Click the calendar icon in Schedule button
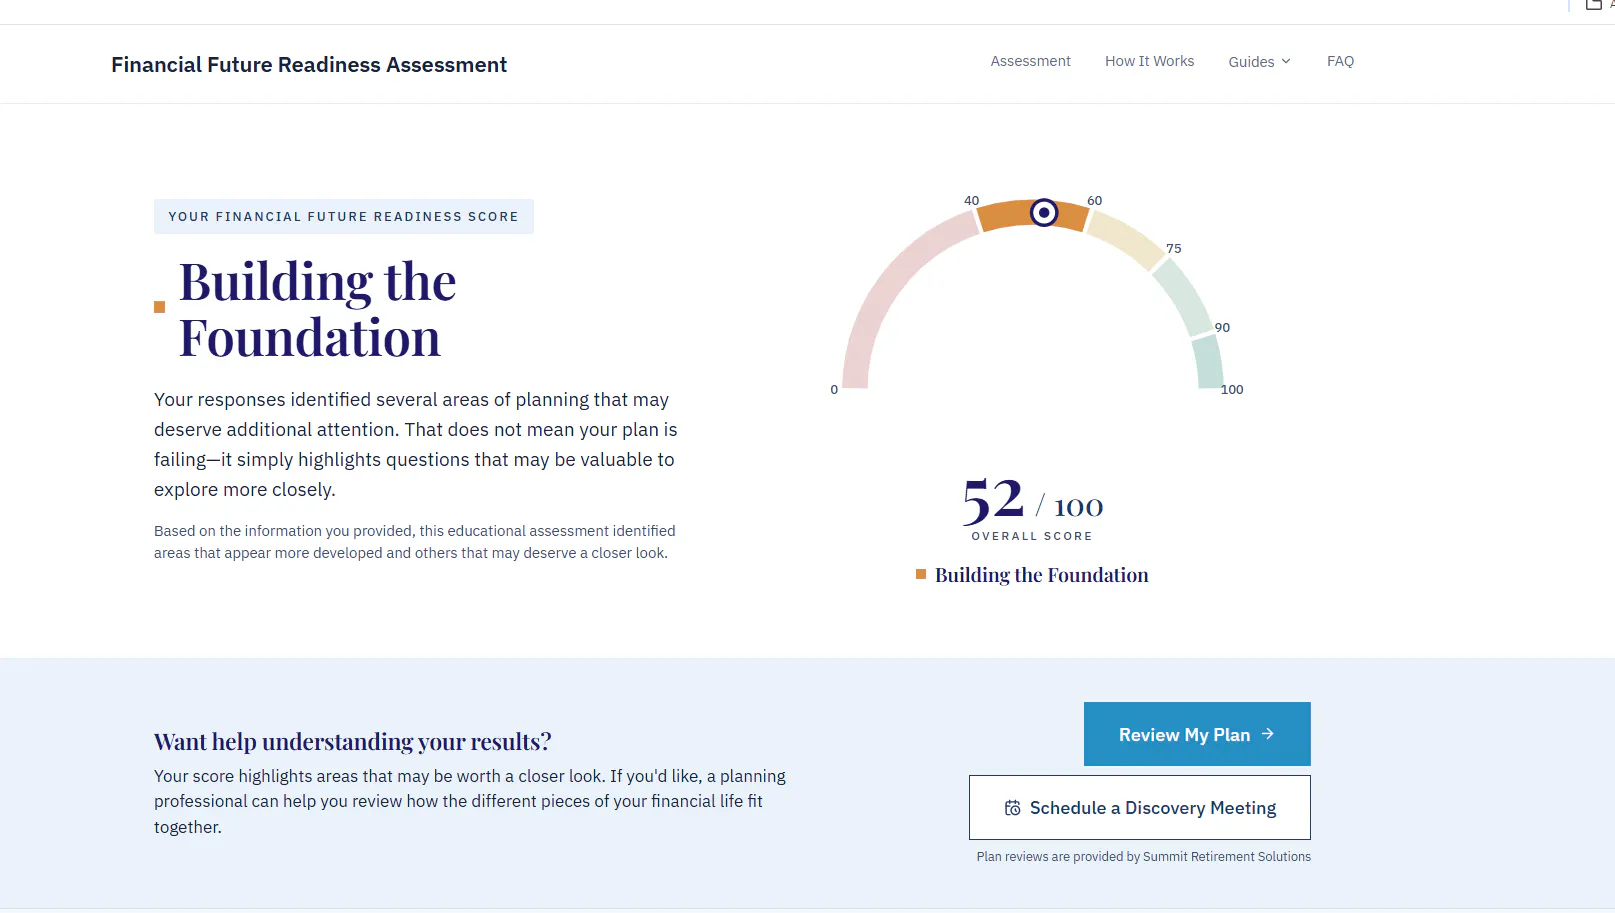Image resolution: width=1615 pixels, height=913 pixels. [x=1013, y=808]
